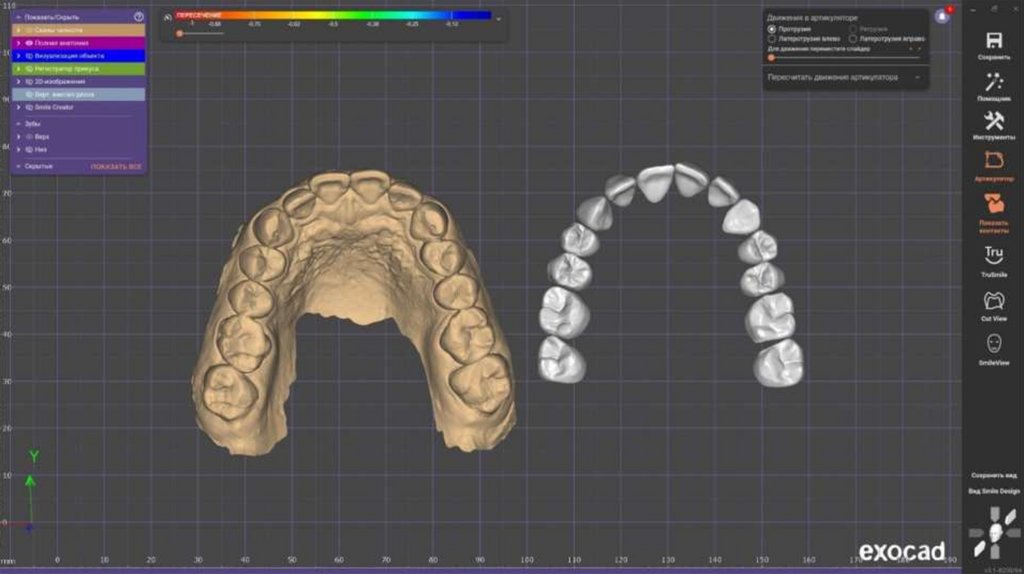
Task: Expand the Full anatomy (Полная анатомия) group
Action: click(x=18, y=43)
